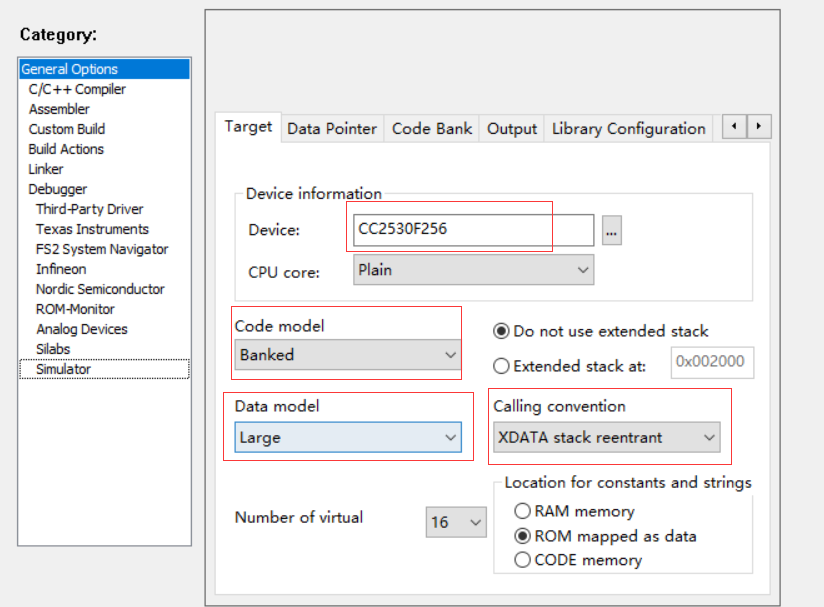Image resolution: width=824 pixels, height=607 pixels.
Task: Click the extended stack address field
Action: (x=712, y=362)
